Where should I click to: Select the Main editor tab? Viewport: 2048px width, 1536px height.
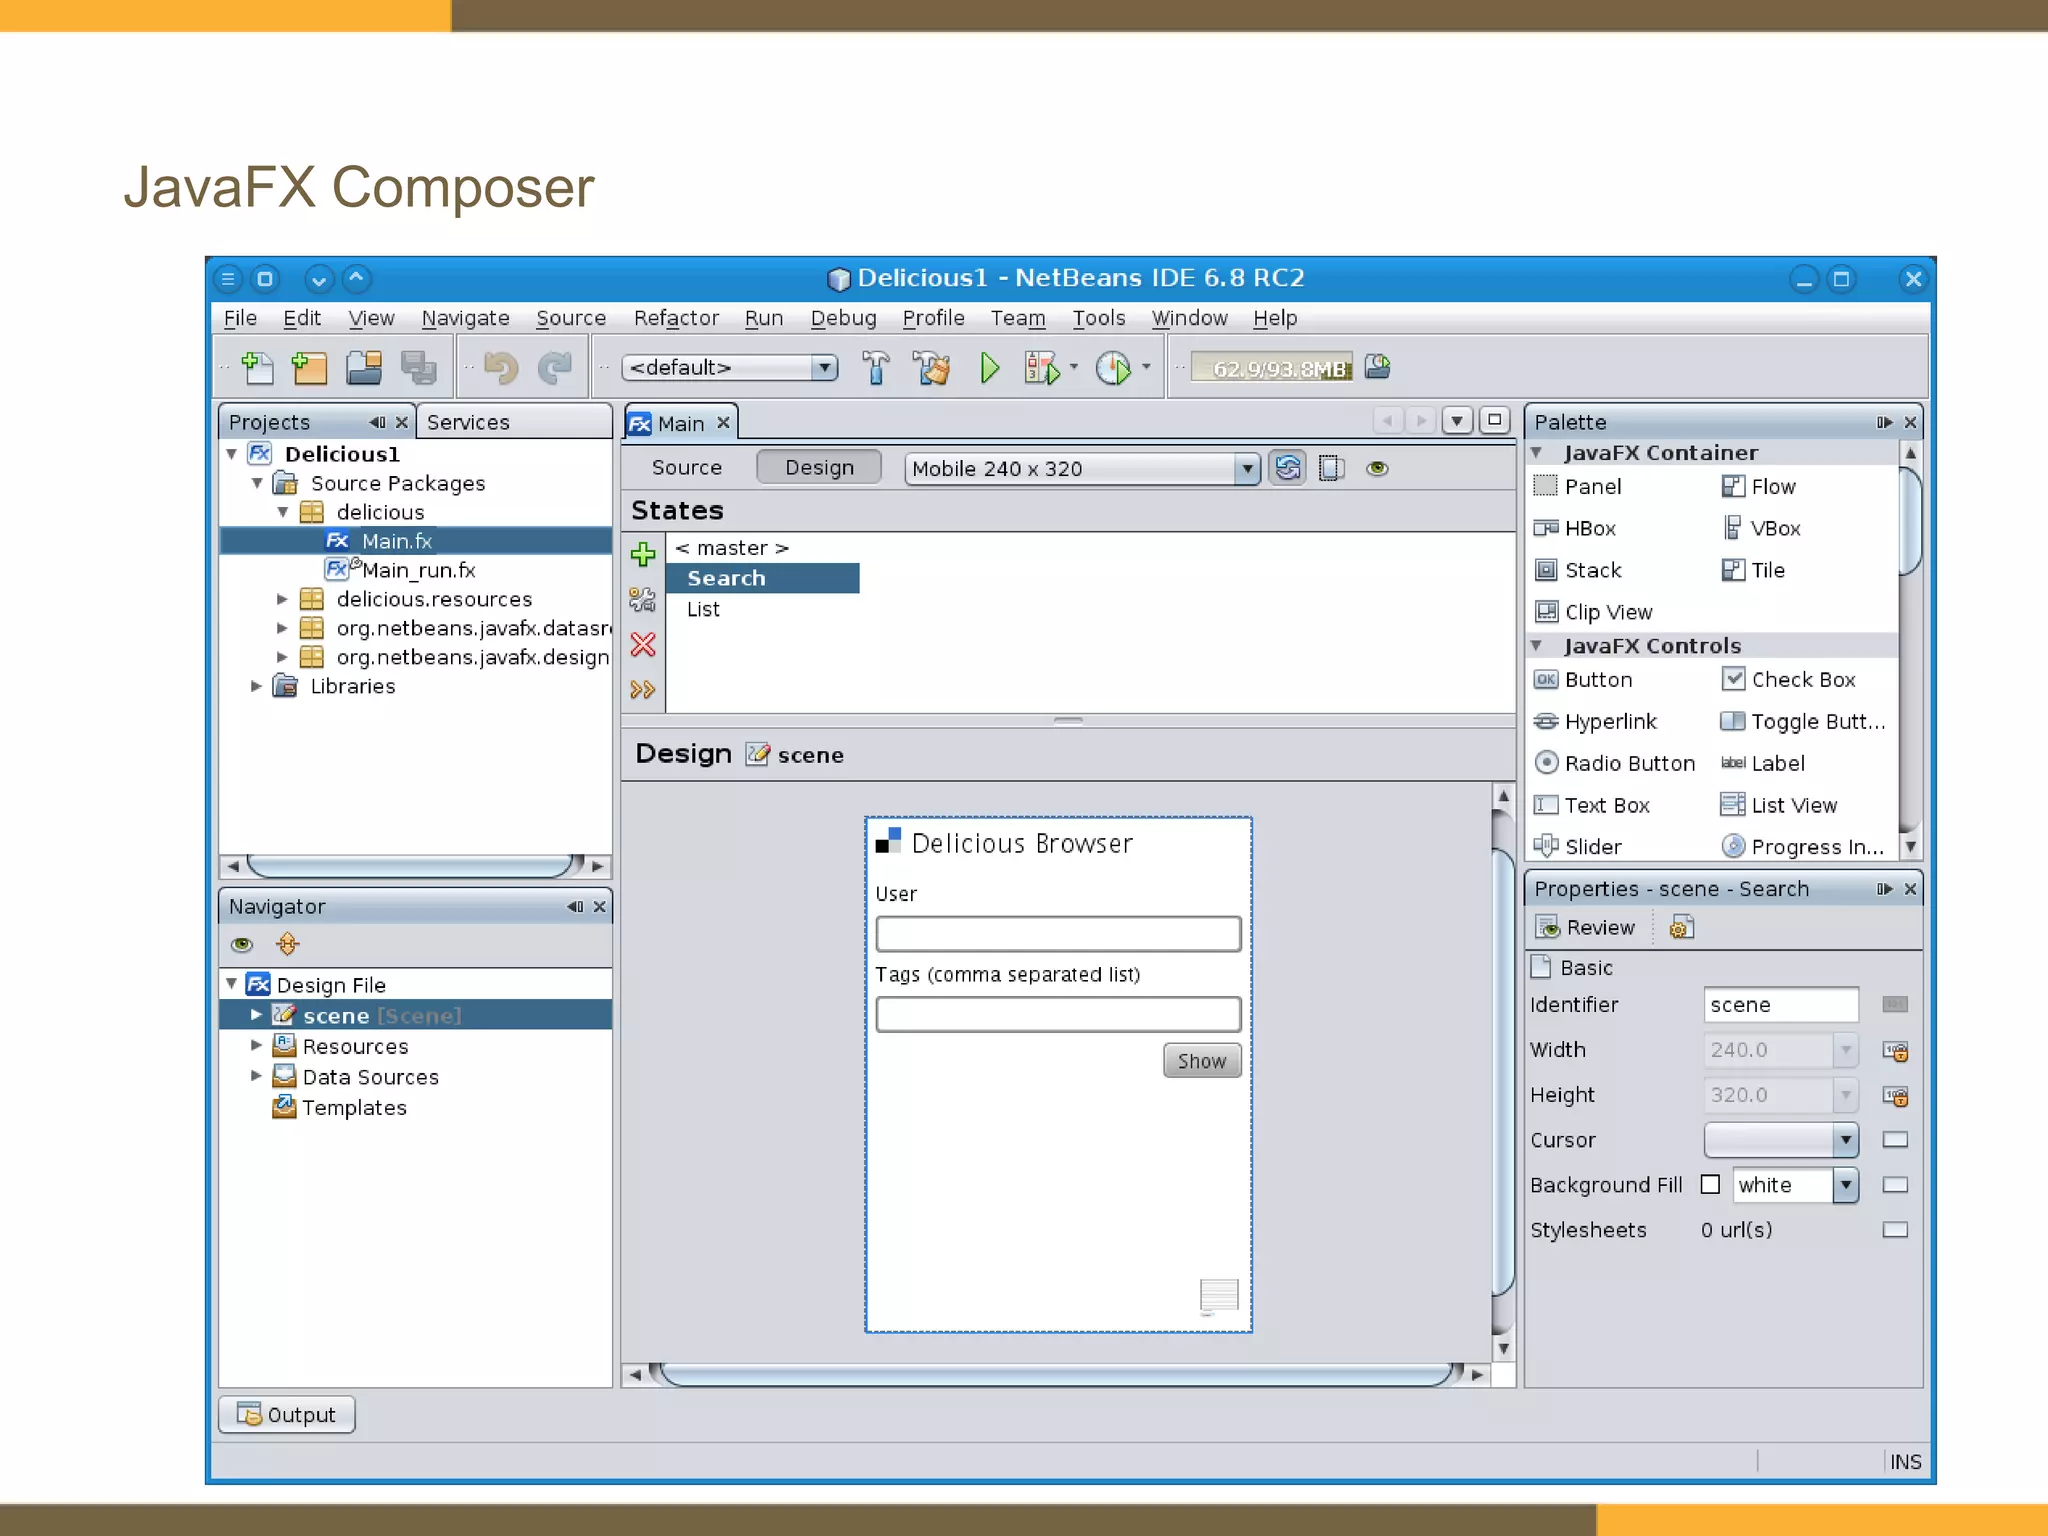coord(680,423)
